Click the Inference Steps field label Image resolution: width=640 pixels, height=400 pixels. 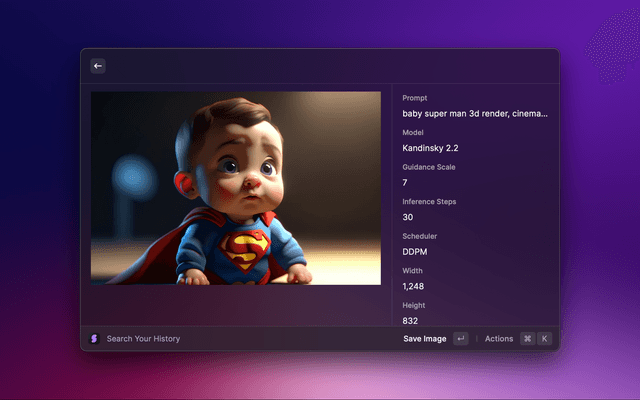429,201
